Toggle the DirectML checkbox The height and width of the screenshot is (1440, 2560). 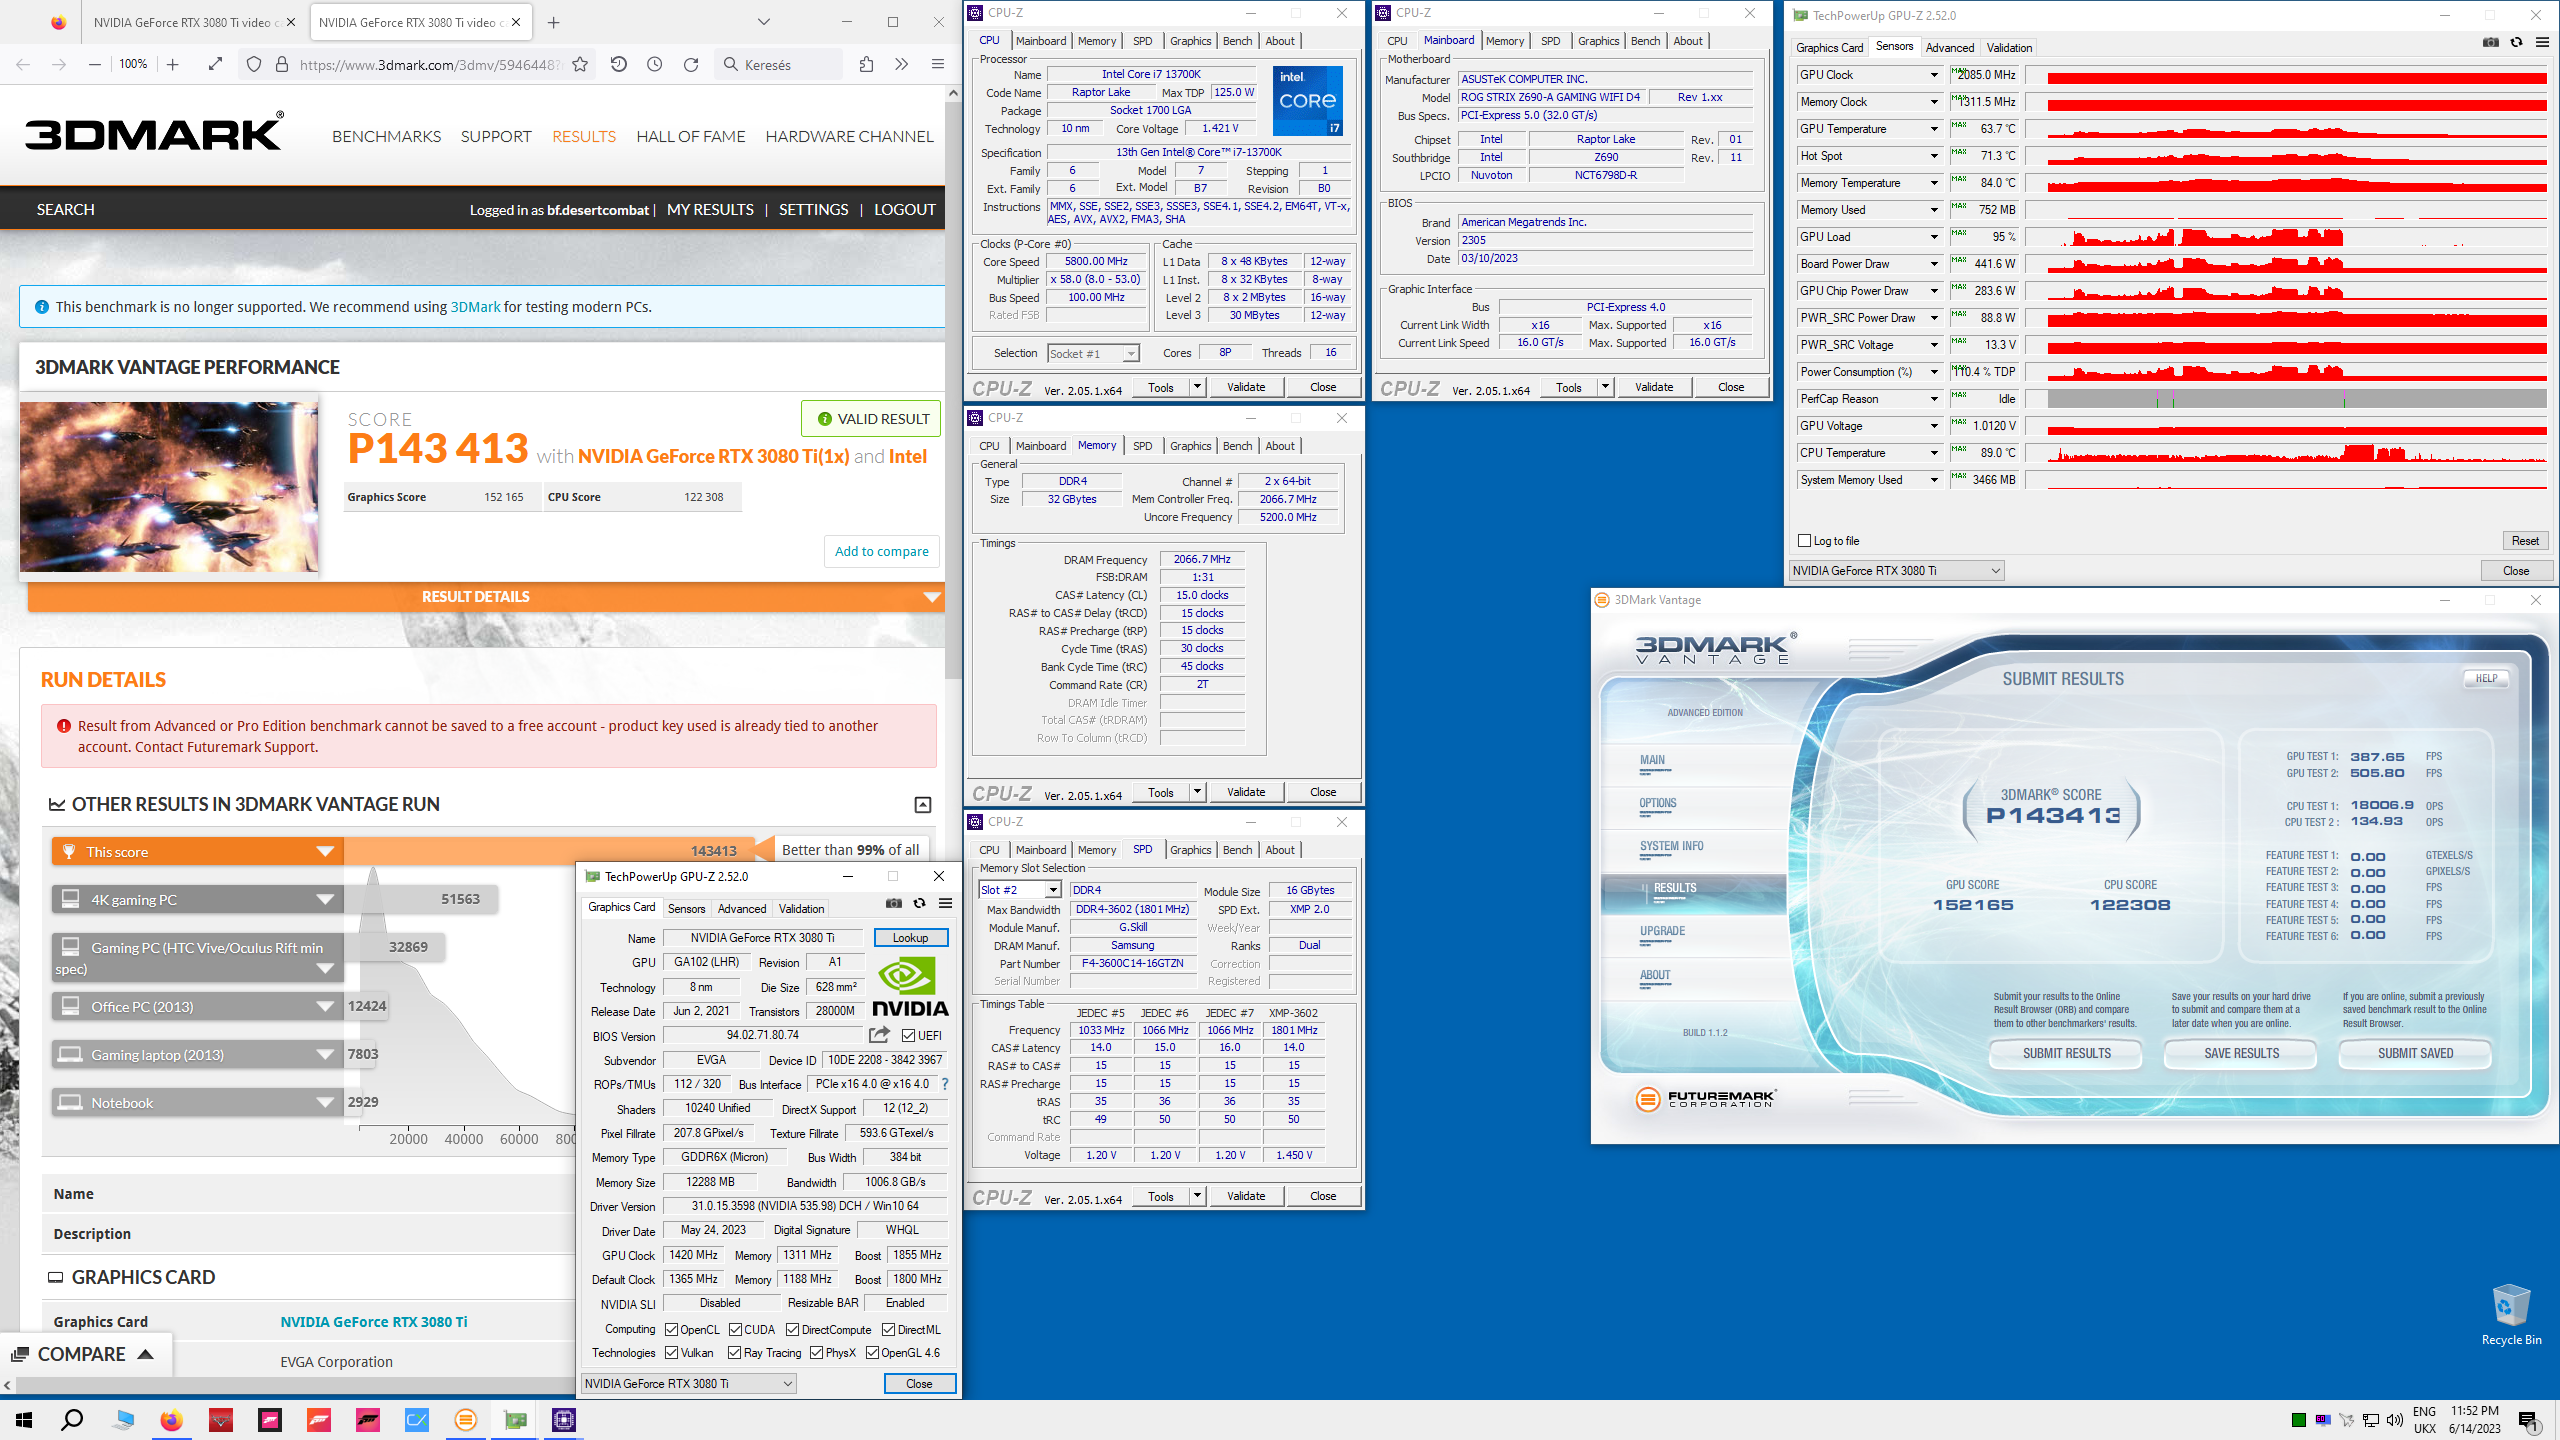[x=888, y=1330]
